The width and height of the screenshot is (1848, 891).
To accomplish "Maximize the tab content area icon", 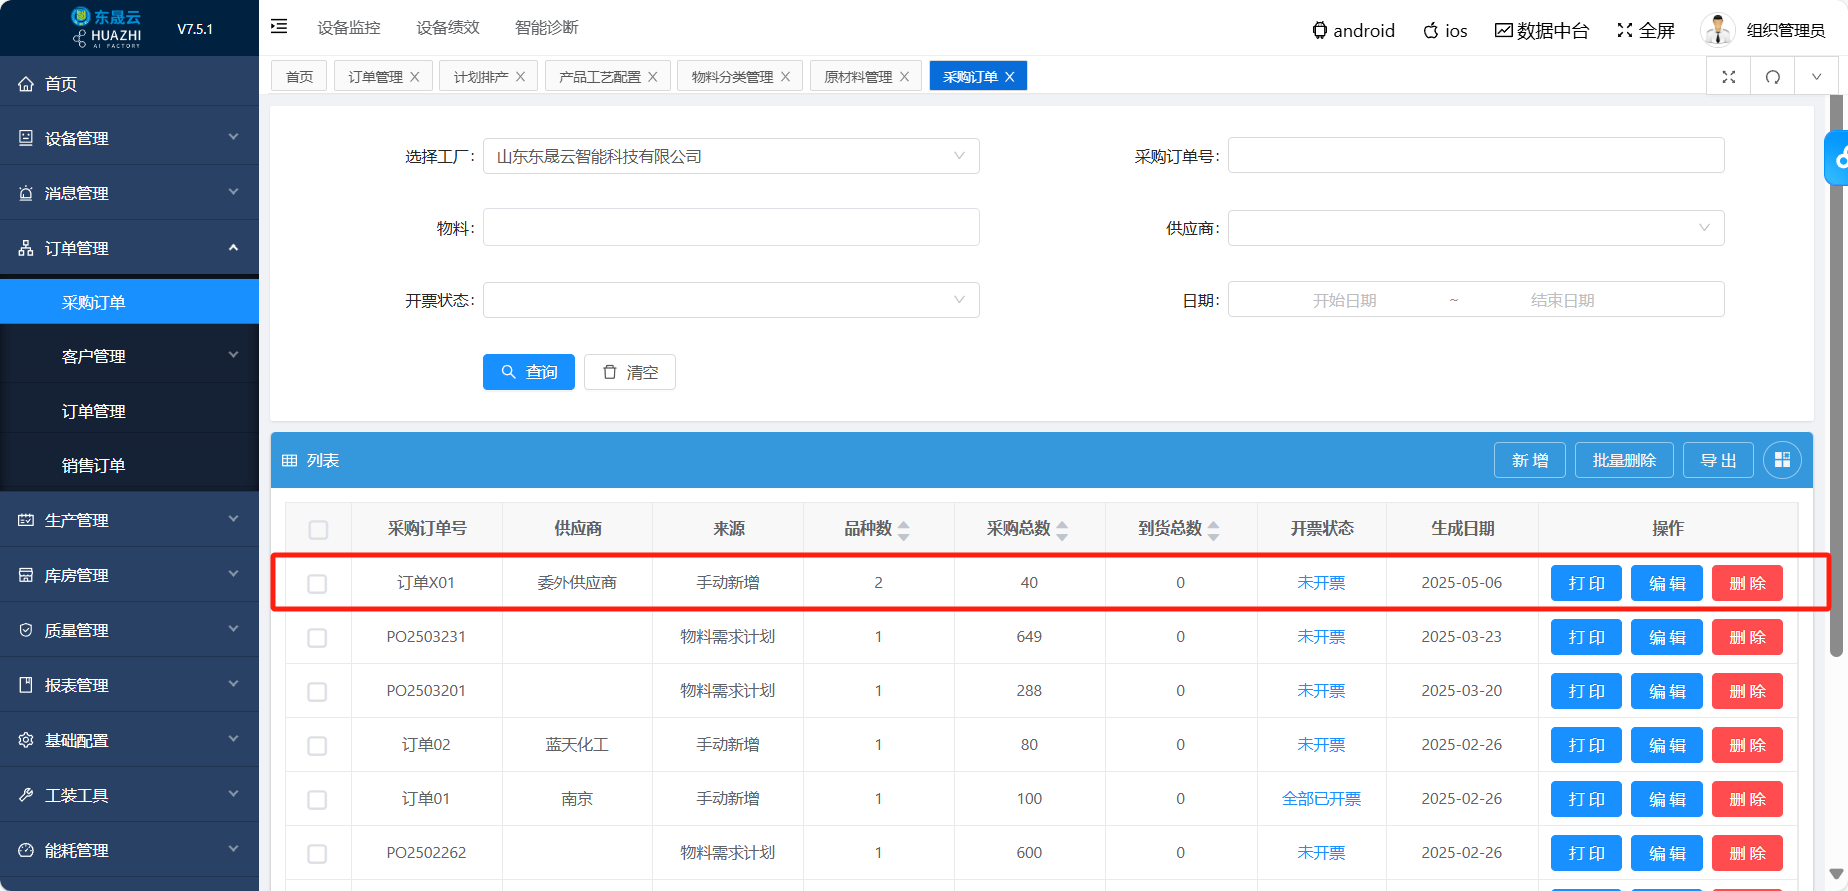I will pos(1728,77).
